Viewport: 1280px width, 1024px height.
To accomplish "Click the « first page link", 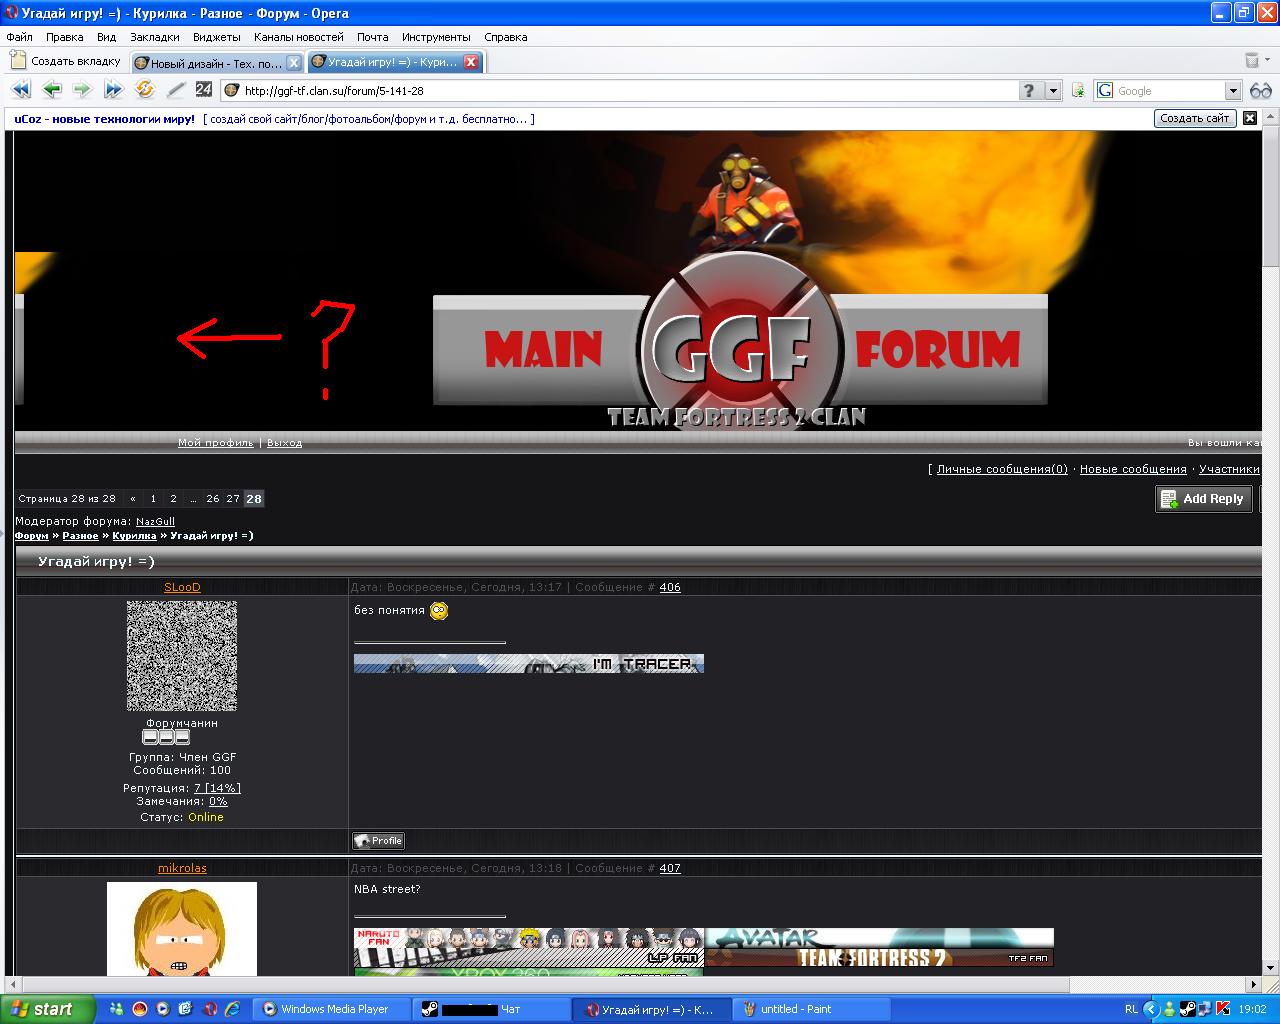I will pyautogui.click(x=133, y=498).
